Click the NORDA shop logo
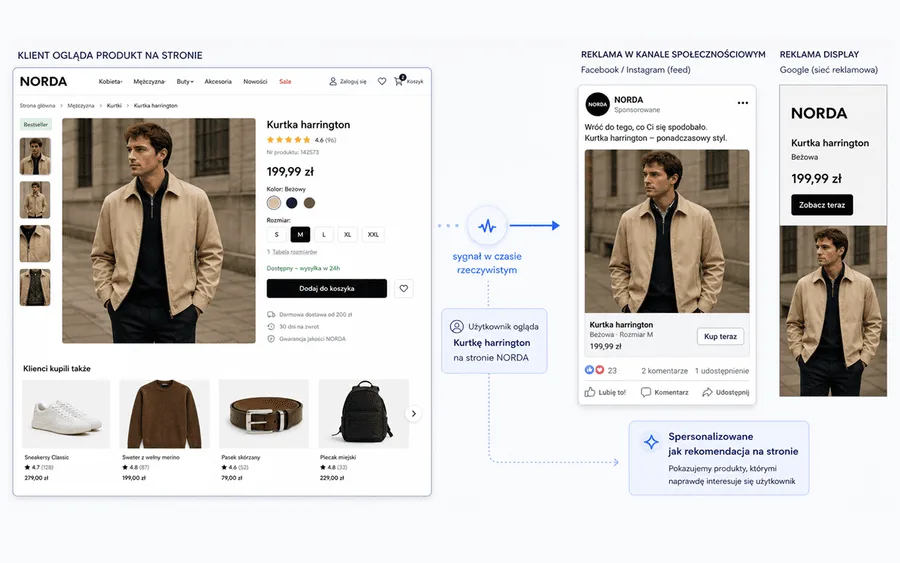The height and width of the screenshot is (563, 900). pos(44,81)
